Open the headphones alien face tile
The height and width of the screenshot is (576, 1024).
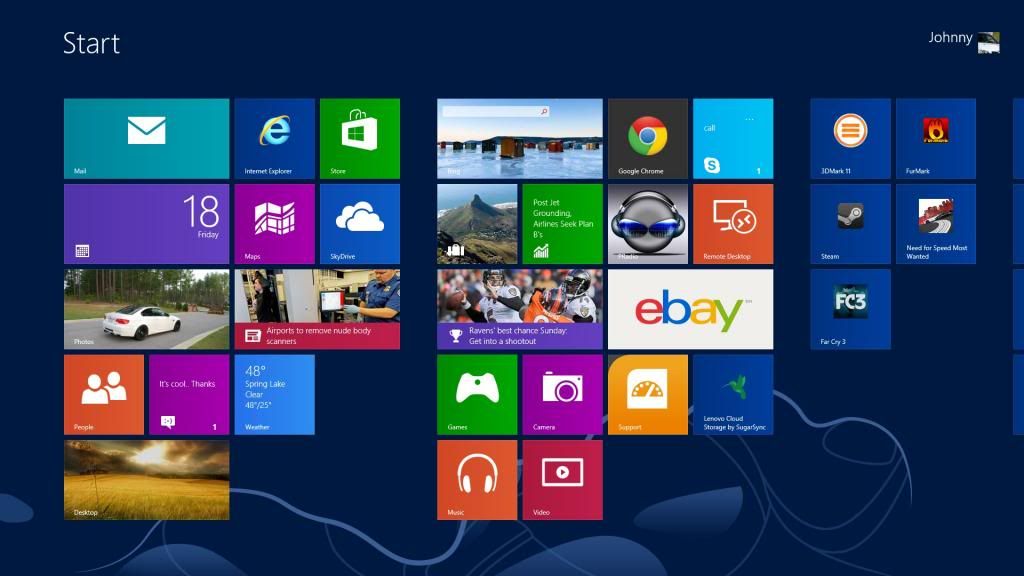(648, 224)
